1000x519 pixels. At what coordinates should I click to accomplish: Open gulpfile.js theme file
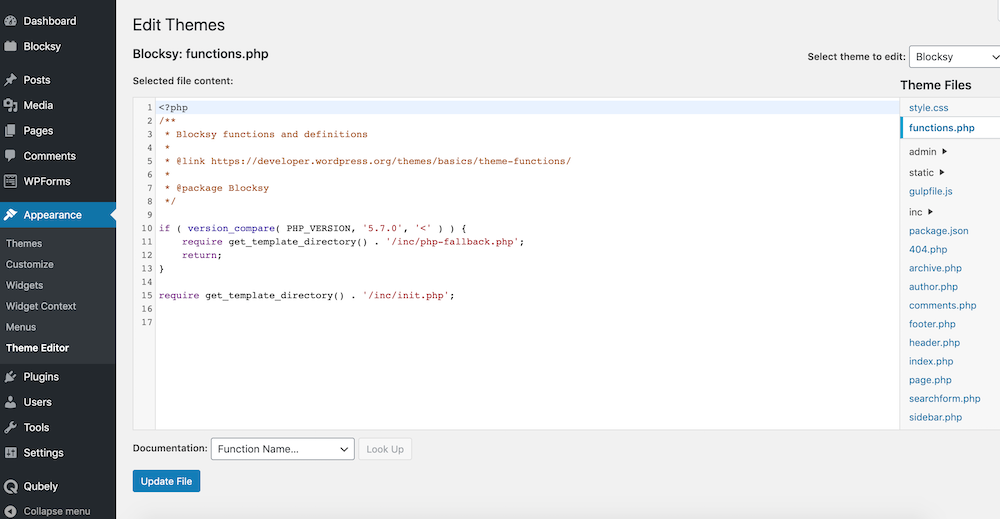pos(930,191)
